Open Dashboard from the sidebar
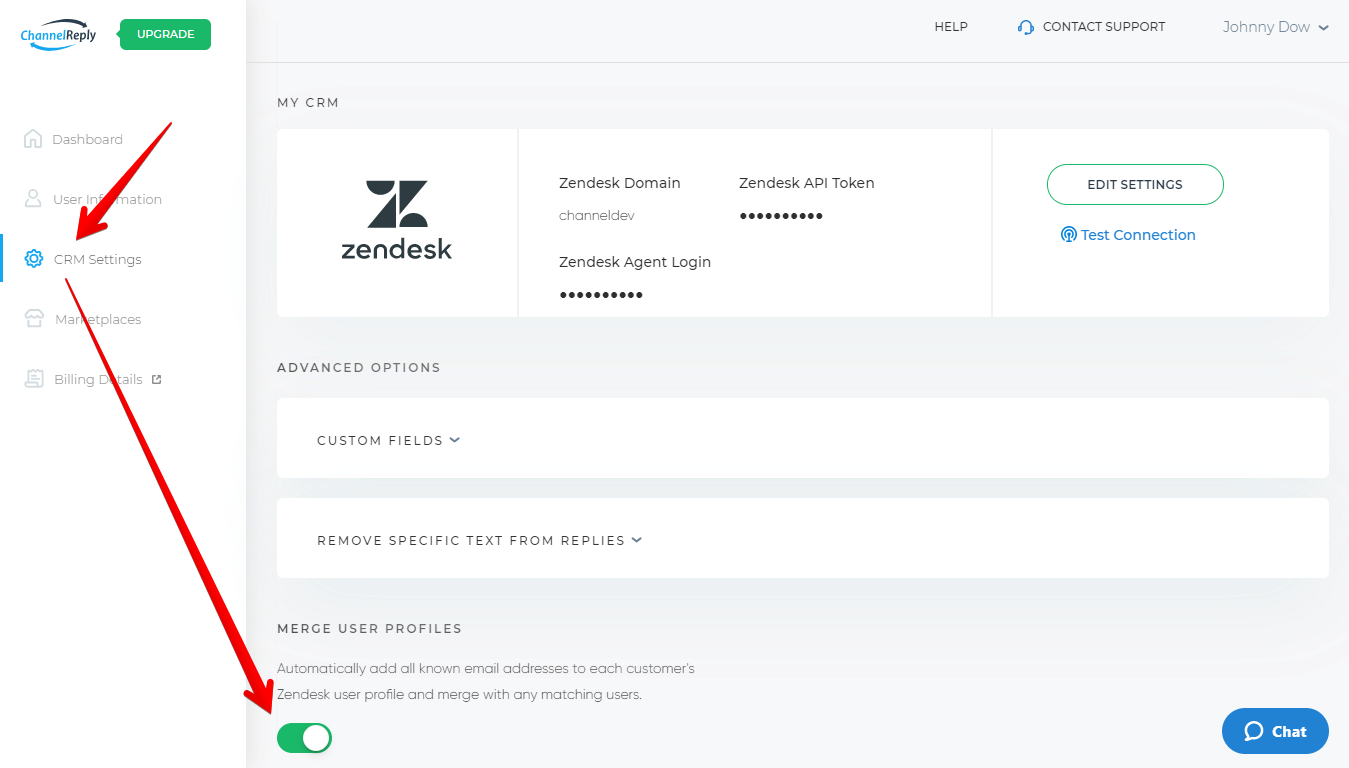The image size is (1349, 768). coord(87,139)
